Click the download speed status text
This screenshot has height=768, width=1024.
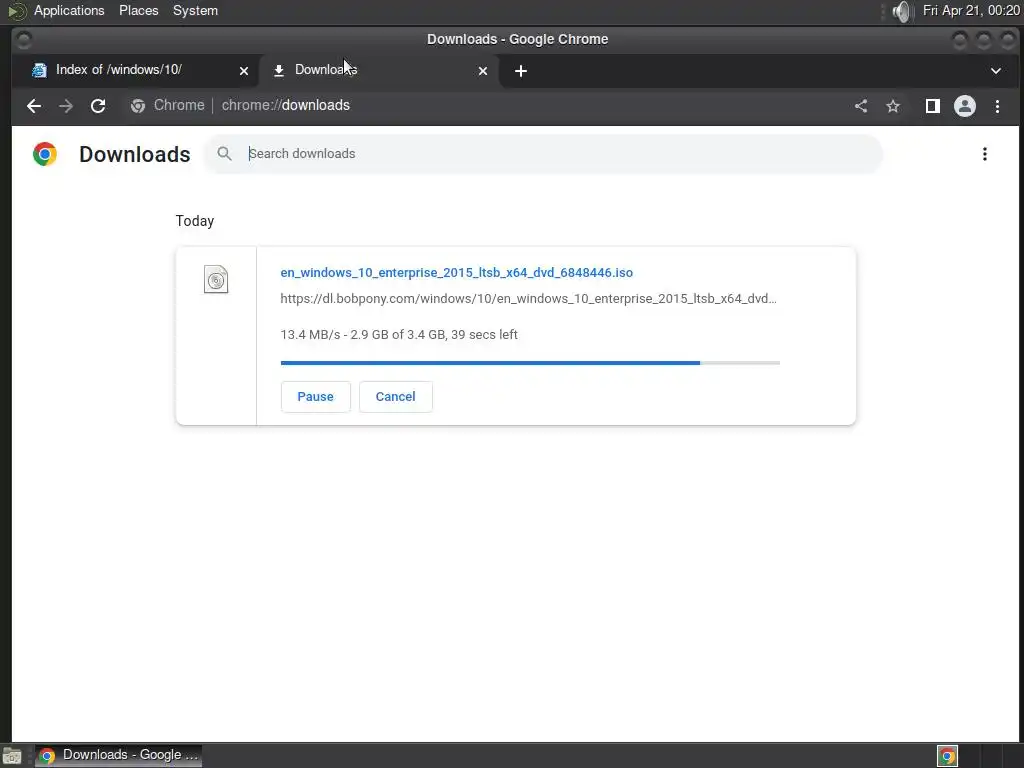(399, 334)
